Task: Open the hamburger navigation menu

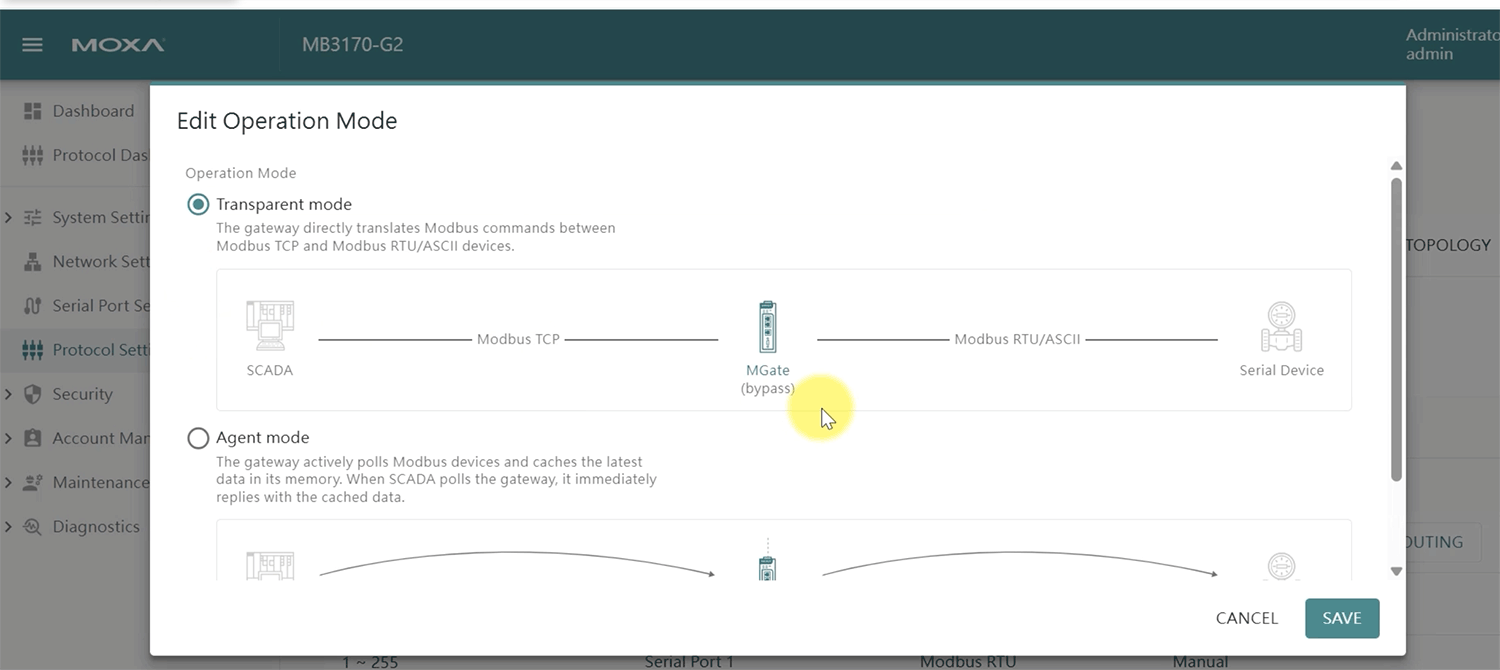Action: pos(32,45)
